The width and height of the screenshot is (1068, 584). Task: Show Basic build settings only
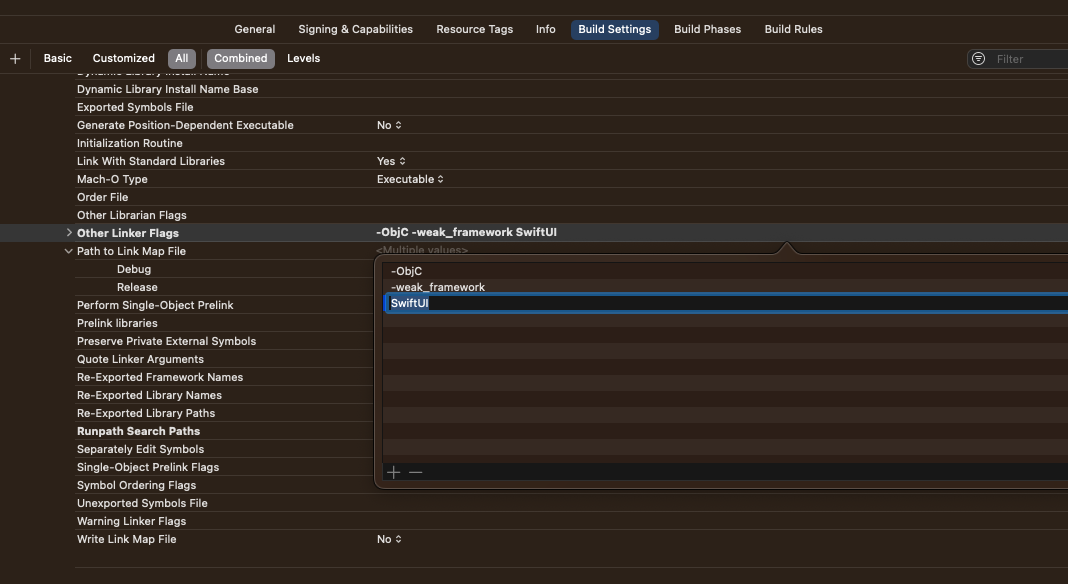(x=58, y=58)
